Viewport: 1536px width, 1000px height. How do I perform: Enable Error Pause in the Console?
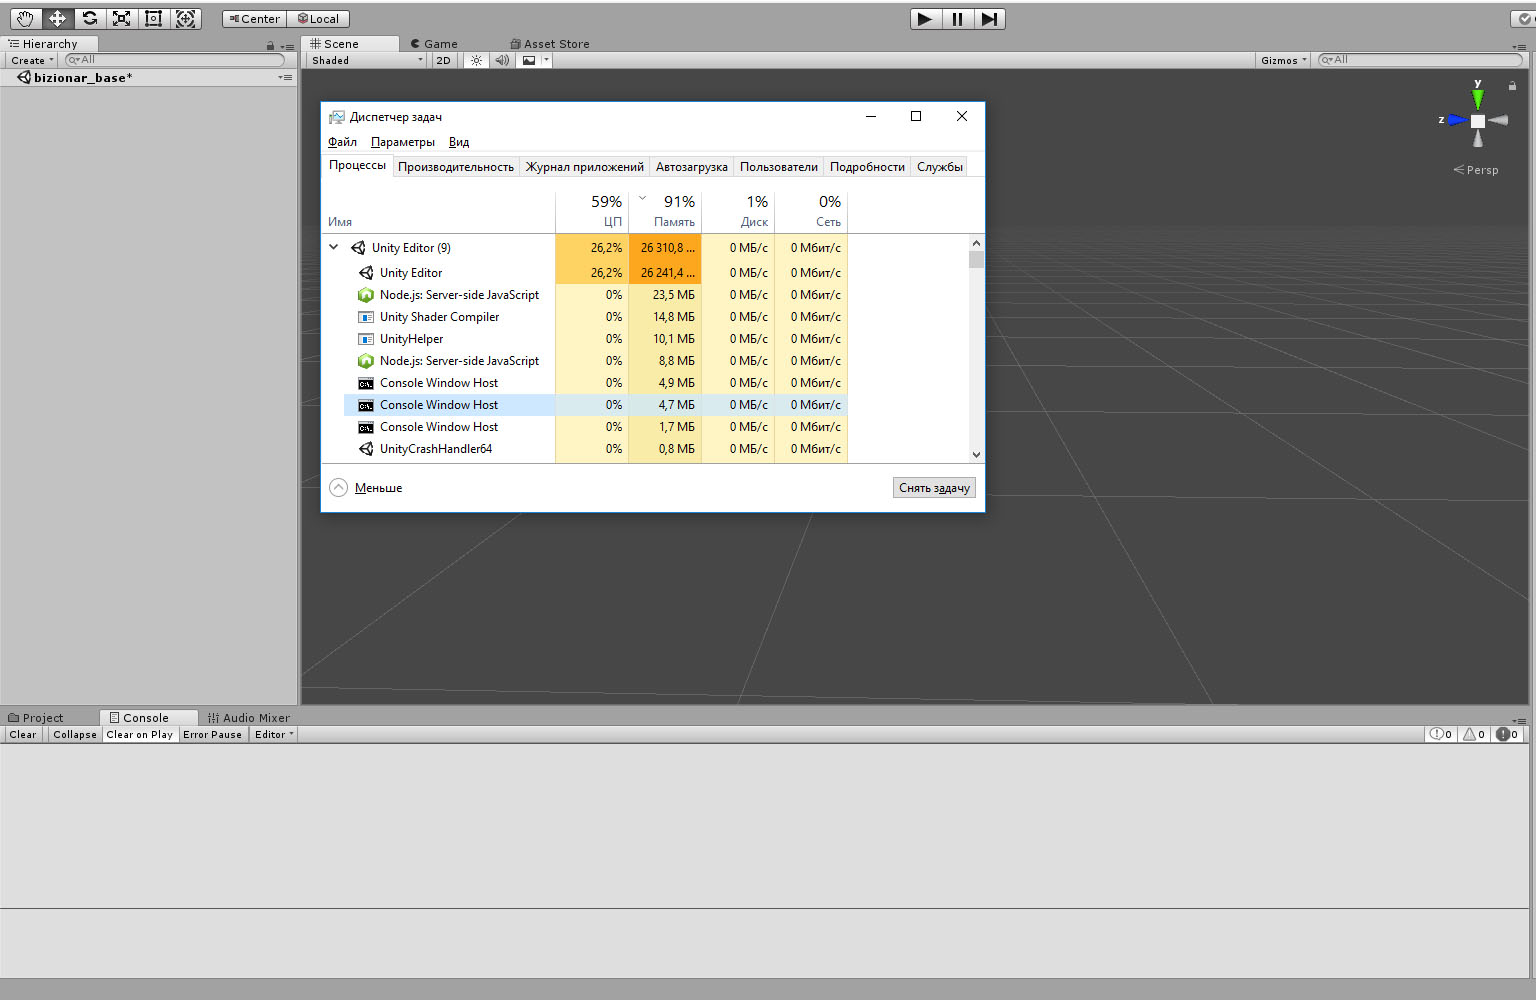tap(212, 734)
